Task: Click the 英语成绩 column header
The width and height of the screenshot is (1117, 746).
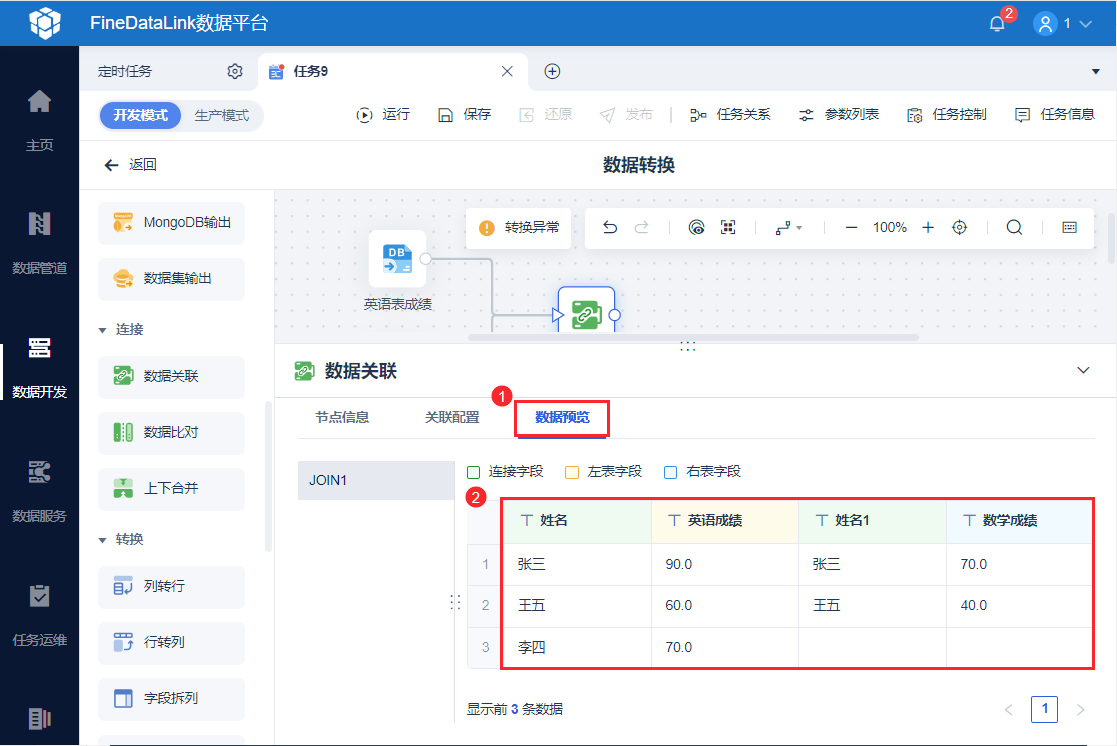Action: pos(724,521)
